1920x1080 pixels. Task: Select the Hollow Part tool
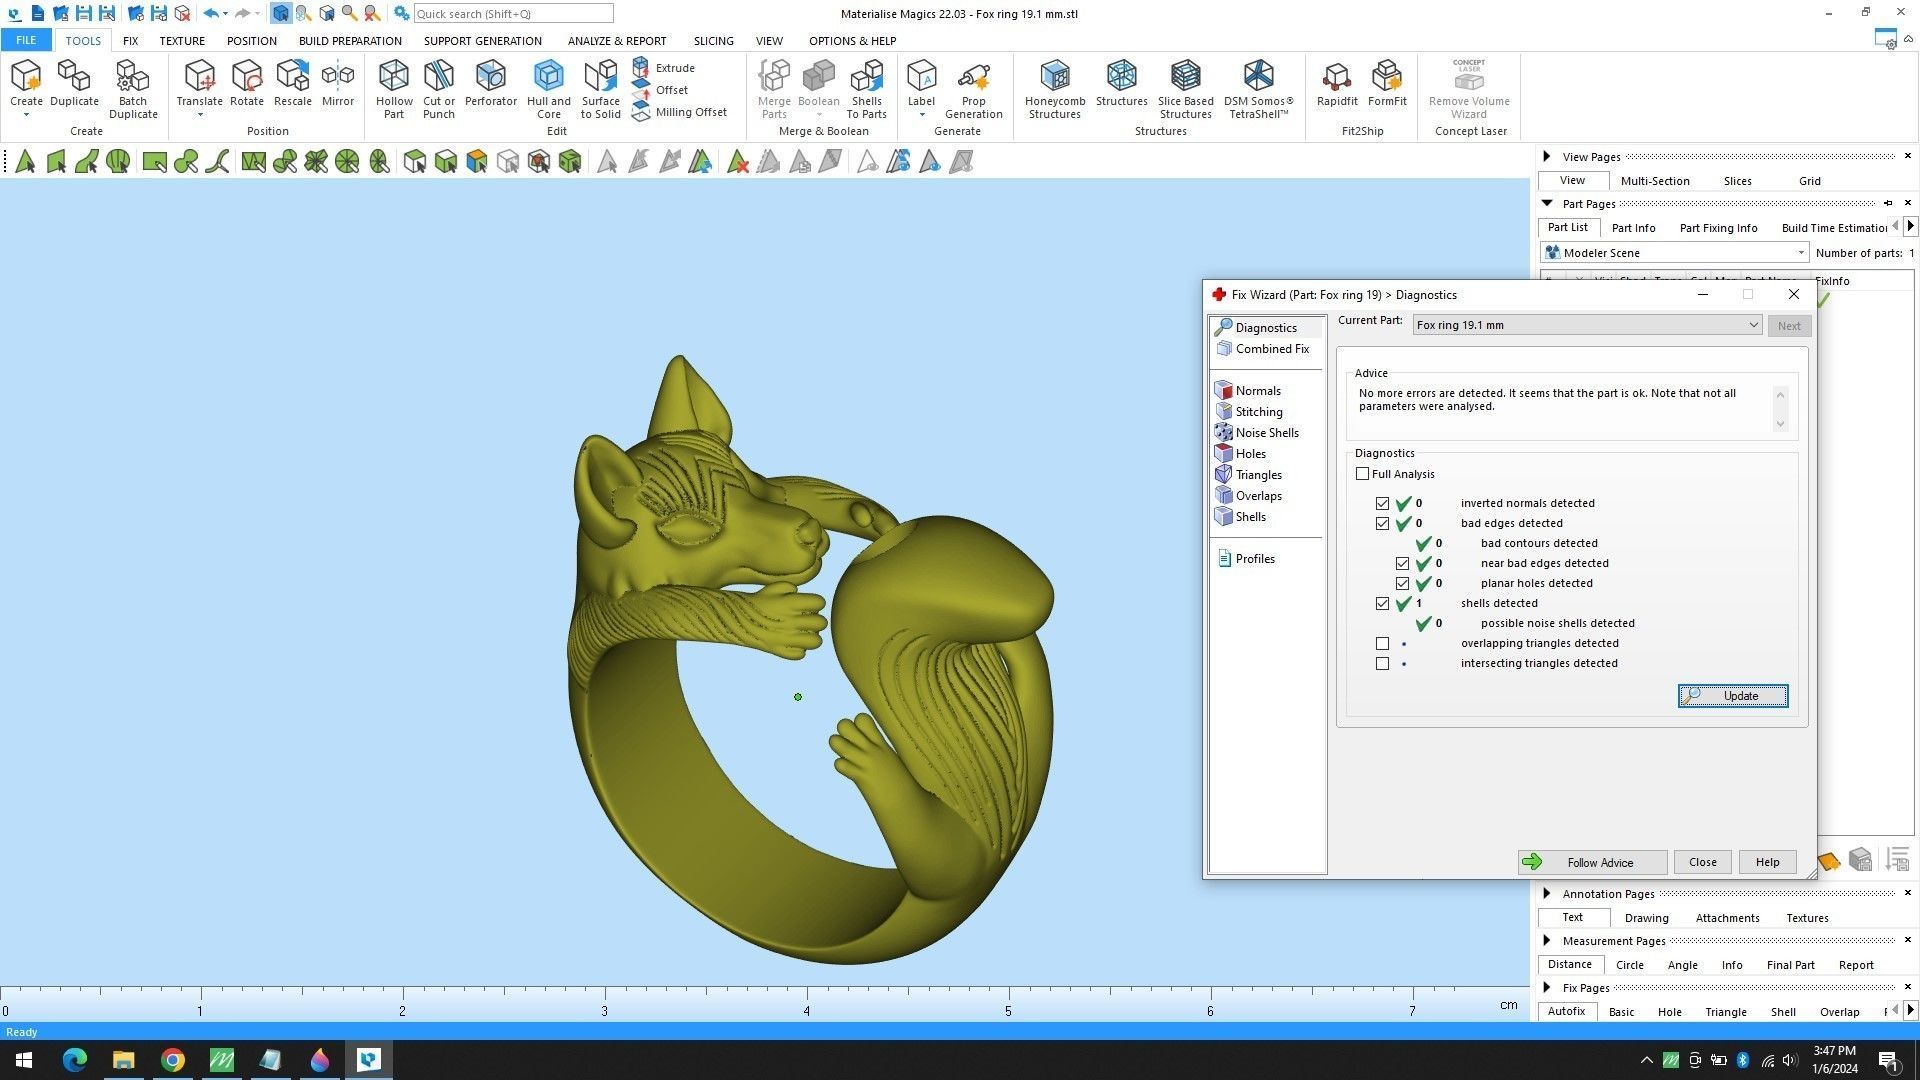tap(394, 89)
